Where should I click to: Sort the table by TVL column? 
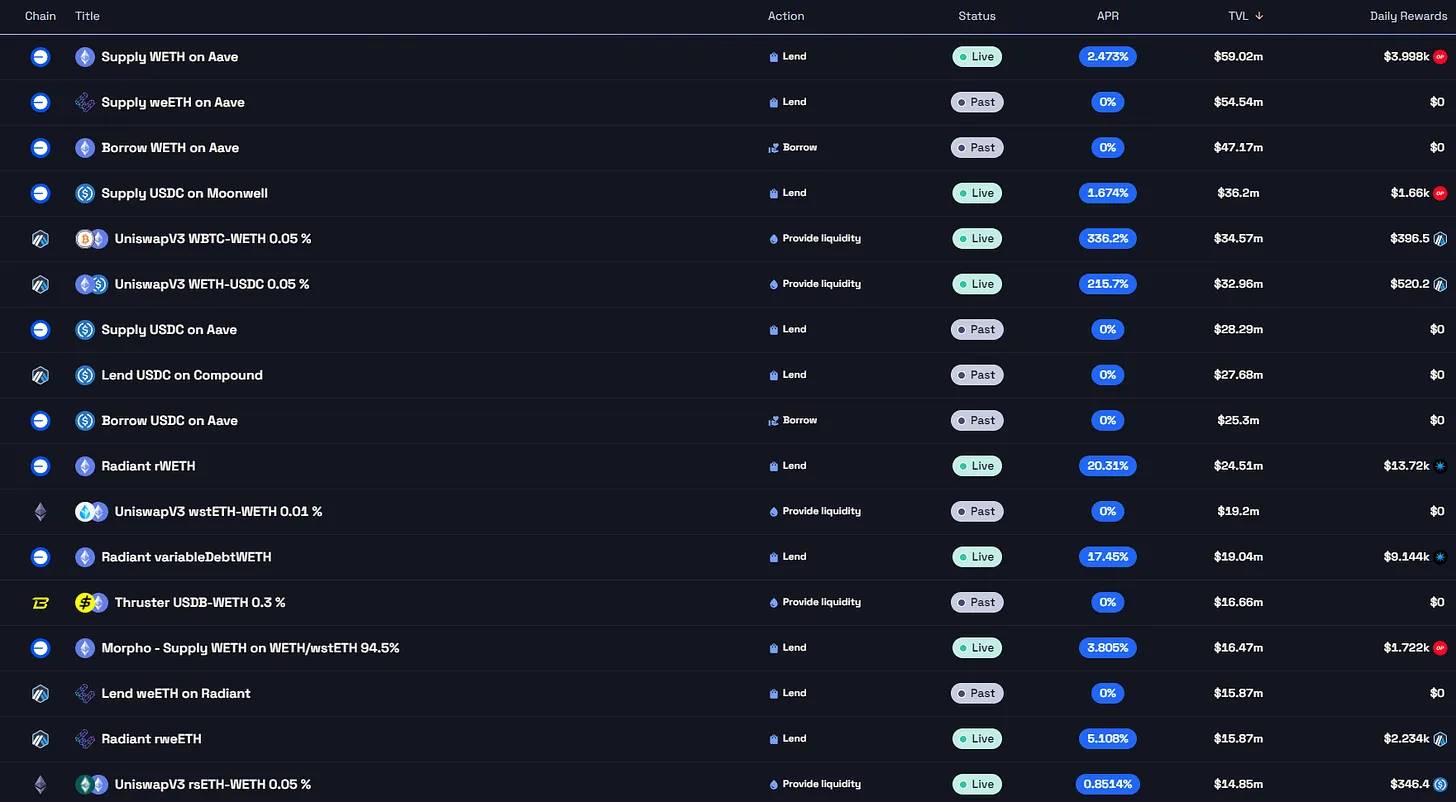[1245, 16]
